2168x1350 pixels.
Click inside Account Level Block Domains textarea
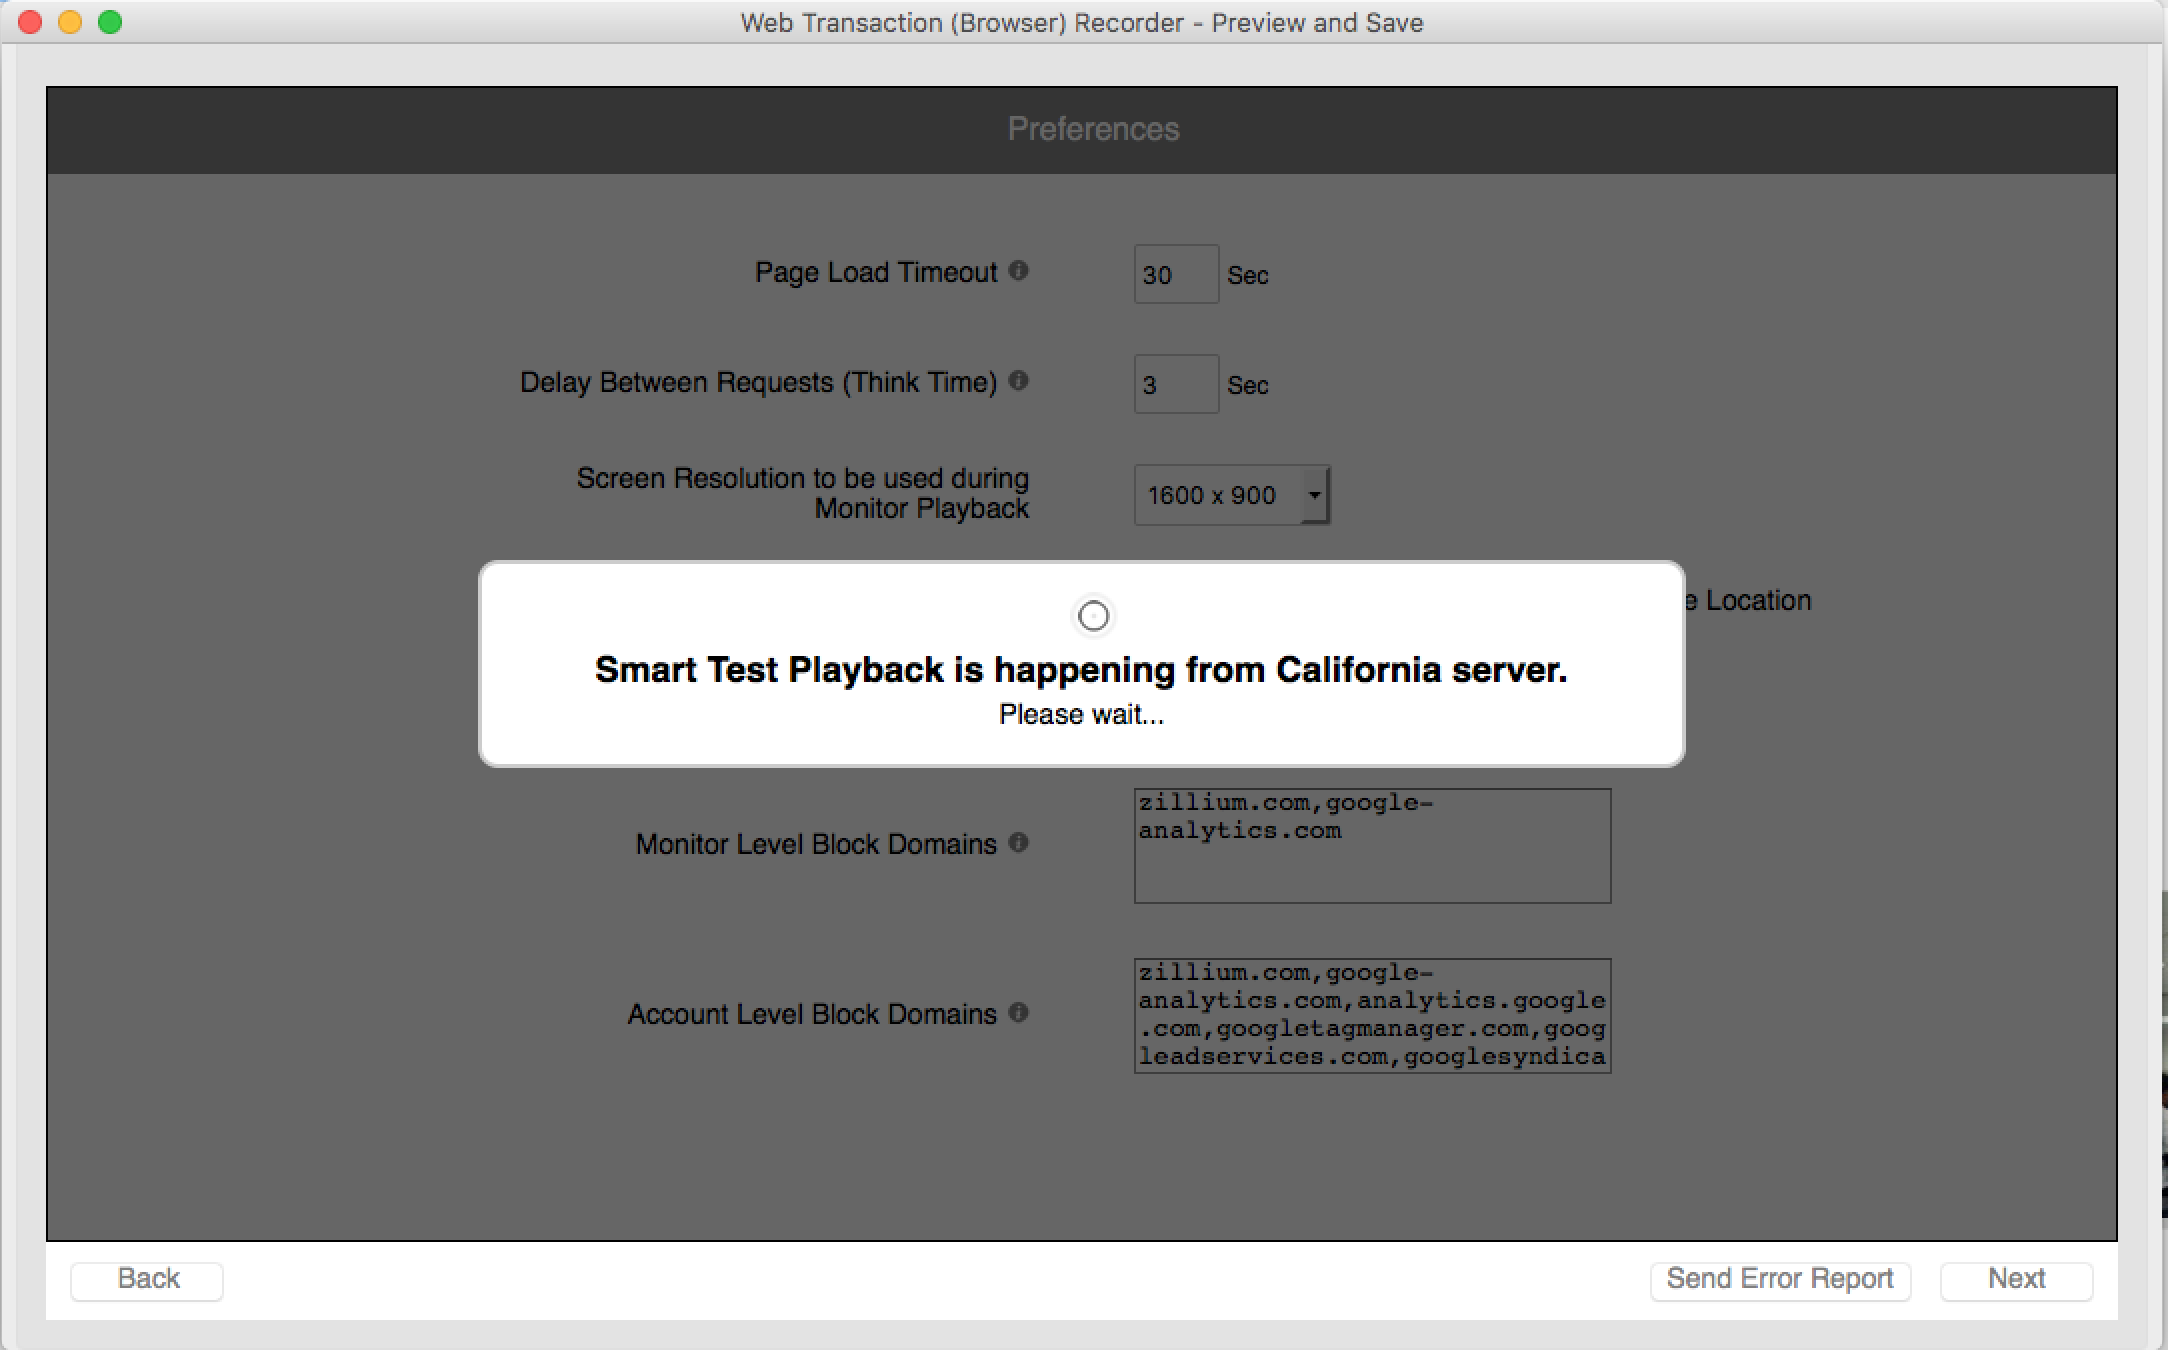[1372, 1016]
